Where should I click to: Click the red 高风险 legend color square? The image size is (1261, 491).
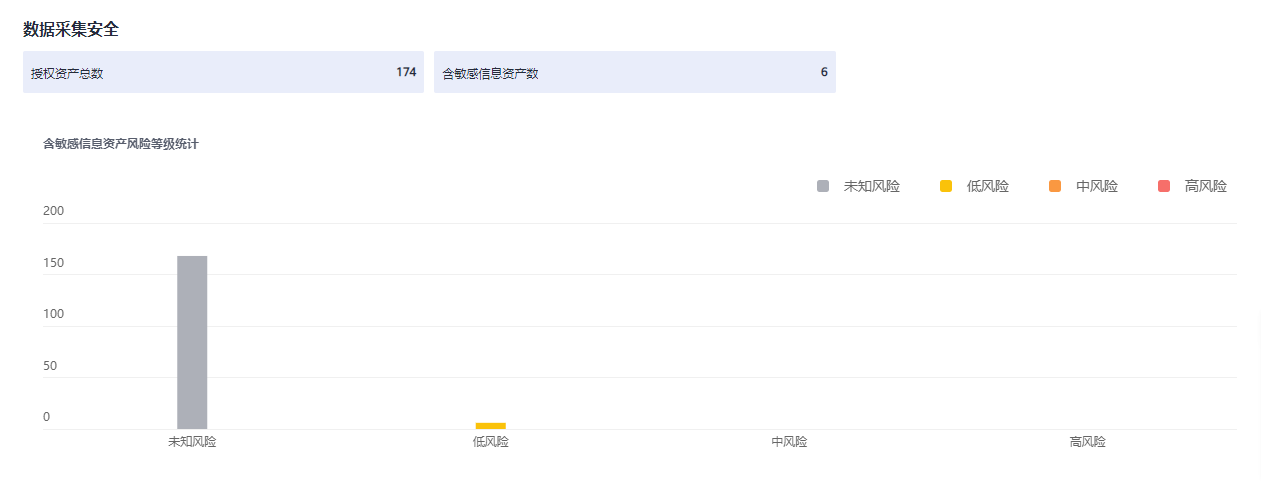pos(1163,186)
